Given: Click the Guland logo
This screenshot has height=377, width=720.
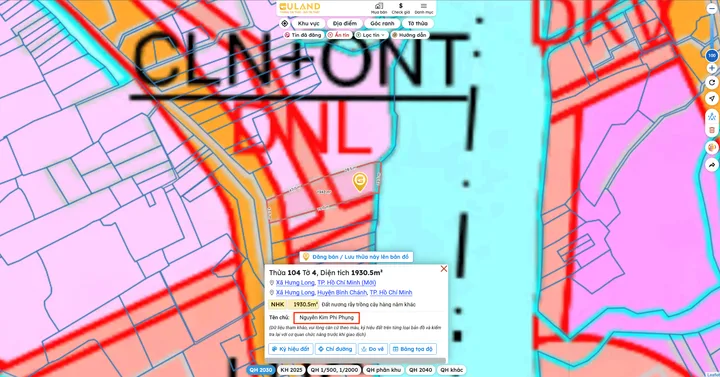Looking at the screenshot, I should 300,7.
